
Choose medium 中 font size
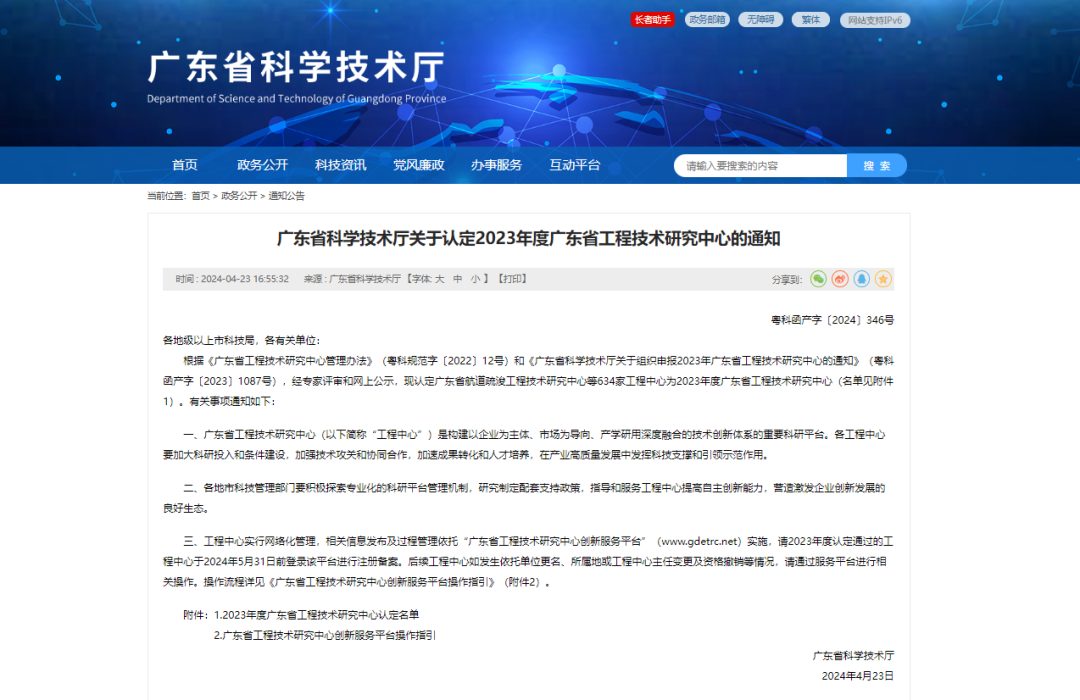[x=459, y=279]
